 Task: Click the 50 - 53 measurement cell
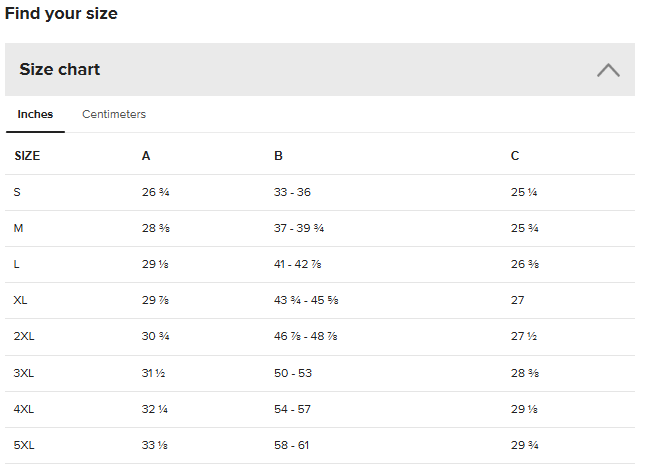(x=292, y=373)
